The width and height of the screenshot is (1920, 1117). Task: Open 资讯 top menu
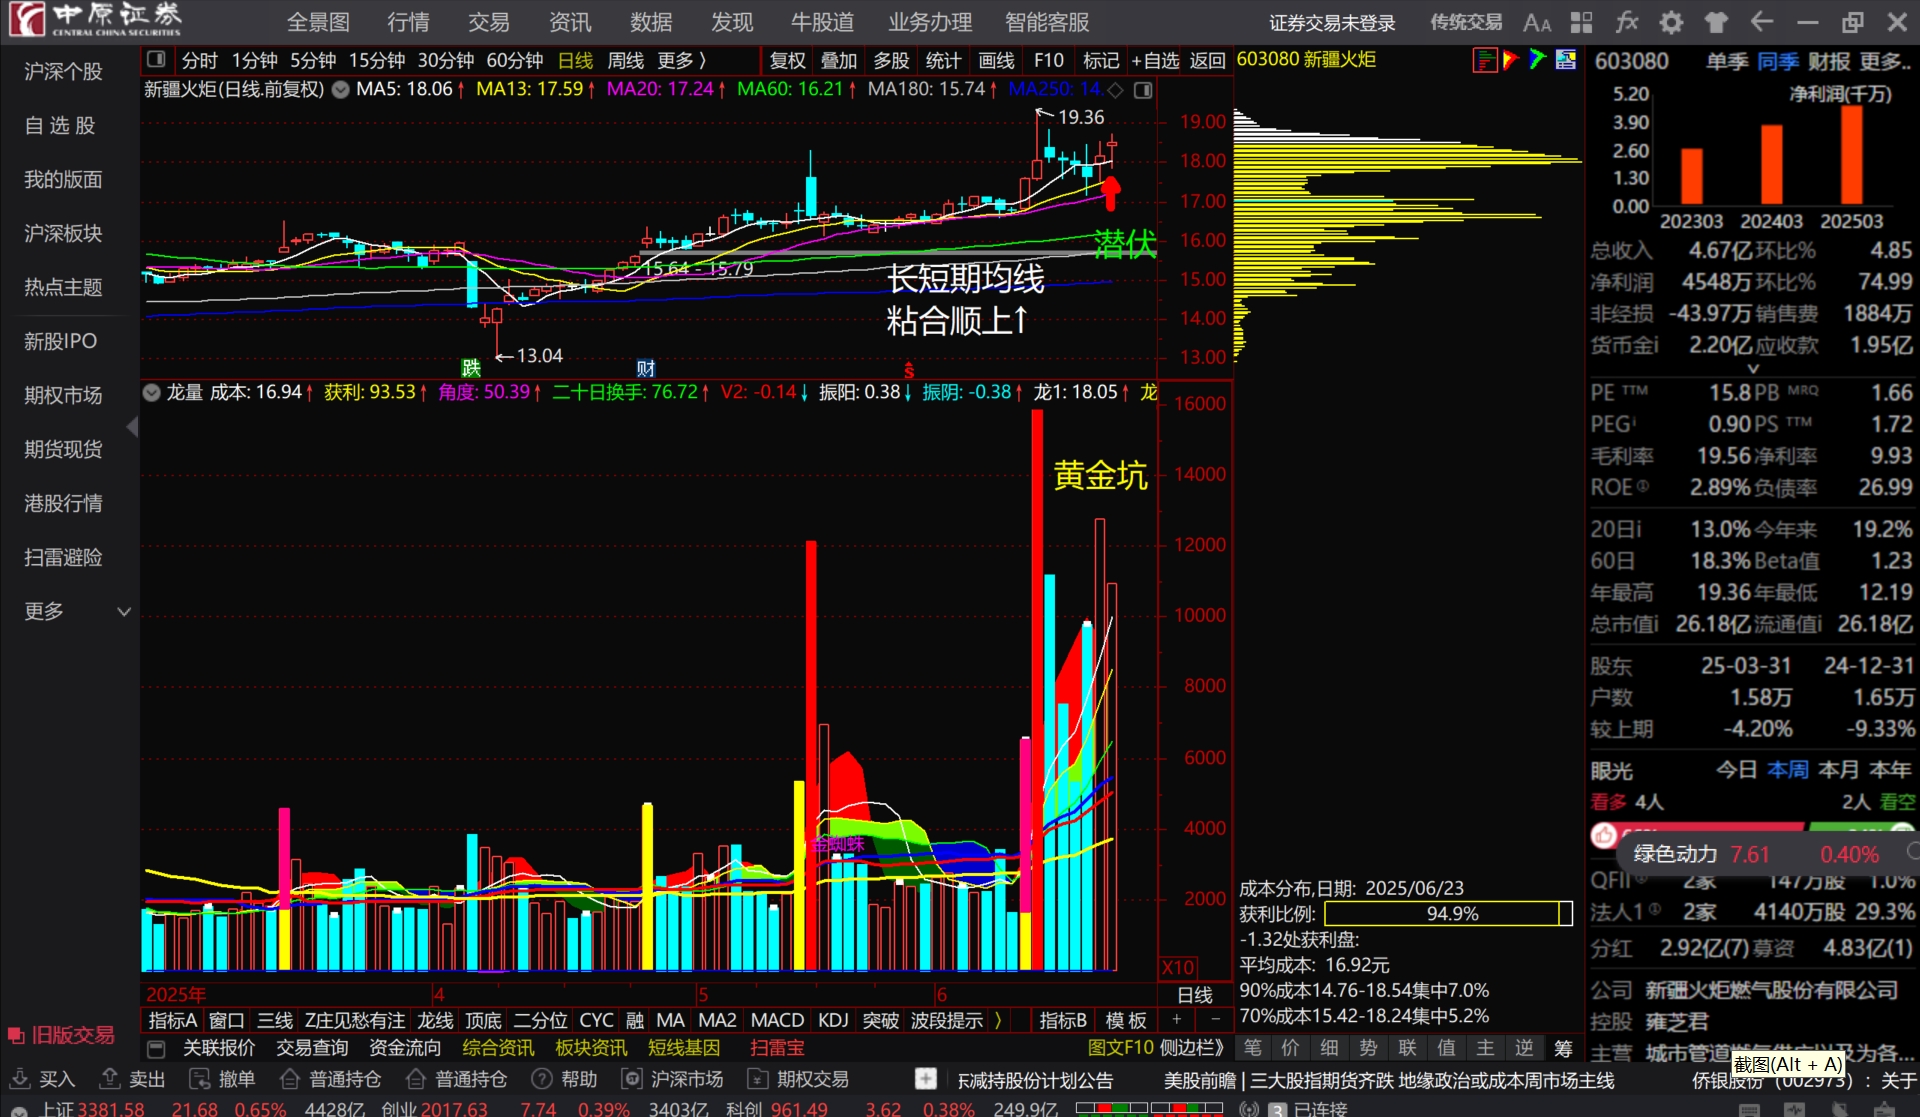pyautogui.click(x=570, y=22)
